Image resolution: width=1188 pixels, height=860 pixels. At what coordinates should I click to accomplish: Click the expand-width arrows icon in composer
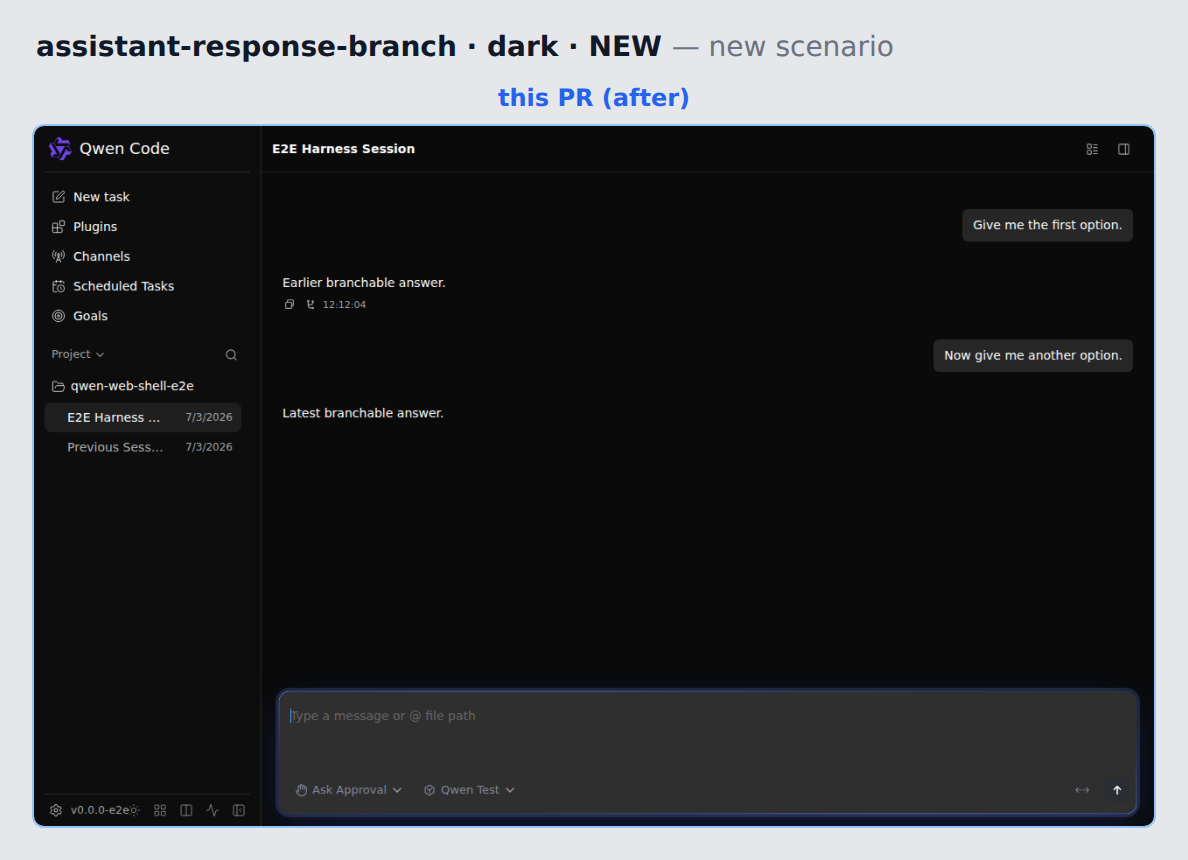(1082, 790)
